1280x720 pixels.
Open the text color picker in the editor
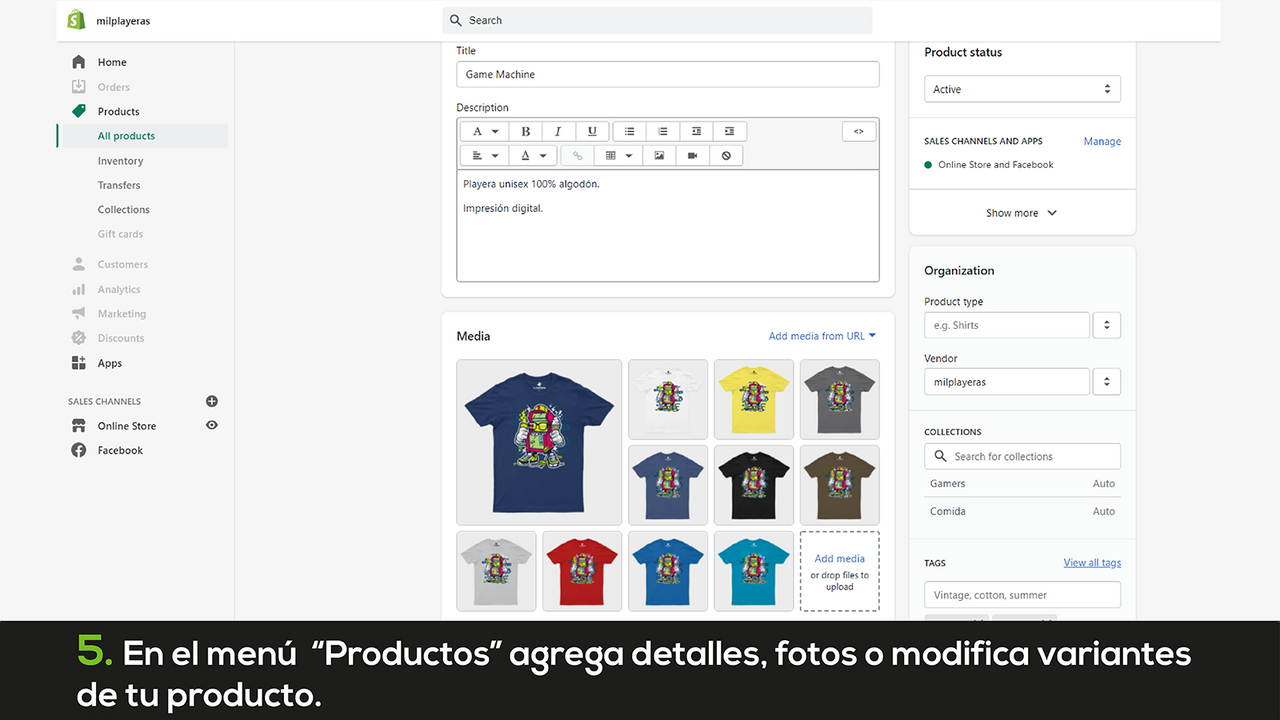[533, 155]
